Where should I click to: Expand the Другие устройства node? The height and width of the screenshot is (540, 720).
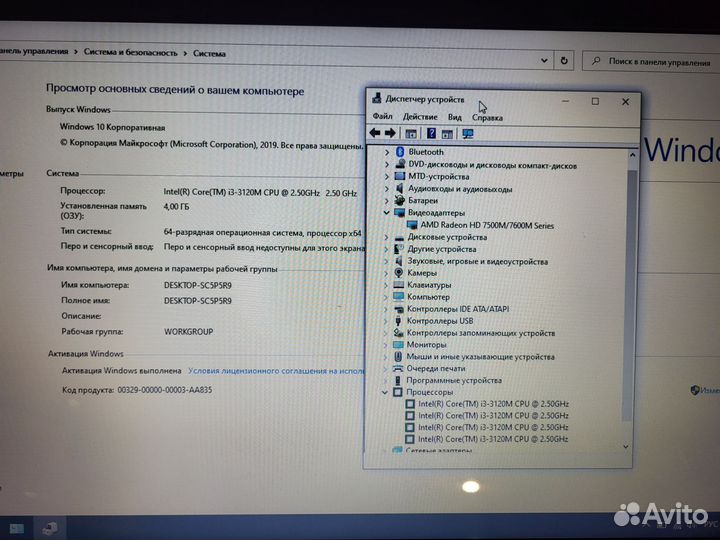pyautogui.click(x=386, y=249)
